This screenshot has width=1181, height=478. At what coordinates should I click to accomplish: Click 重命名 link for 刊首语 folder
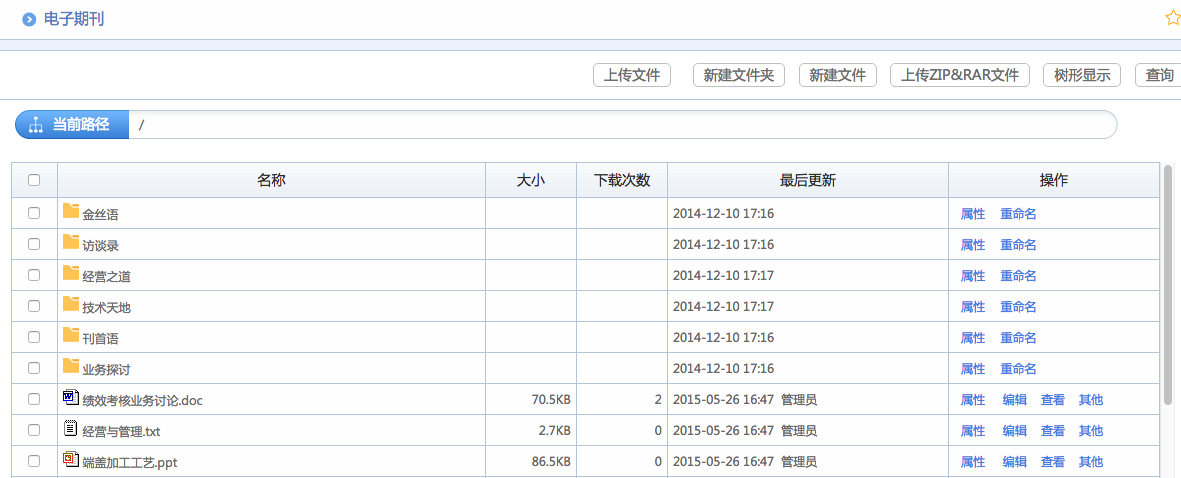(x=1017, y=337)
